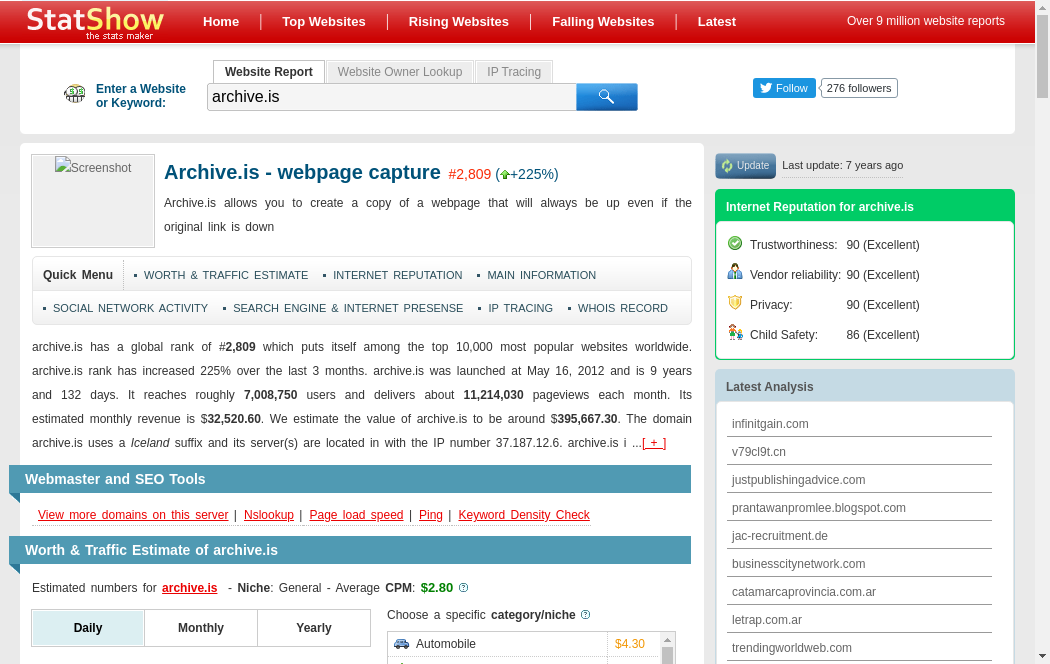Image resolution: width=1050 pixels, height=664 pixels.
Task: Select the Yearly estimate tab
Action: (x=314, y=628)
